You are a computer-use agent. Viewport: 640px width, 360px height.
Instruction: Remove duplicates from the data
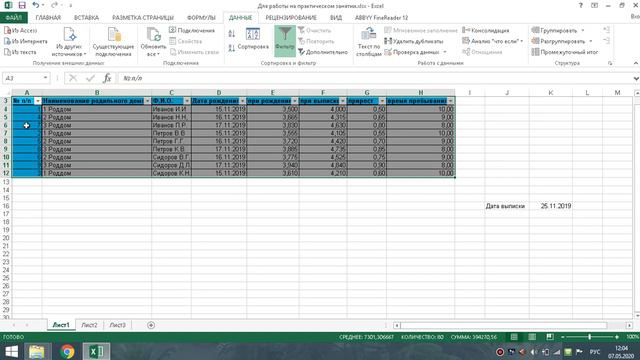coord(413,41)
